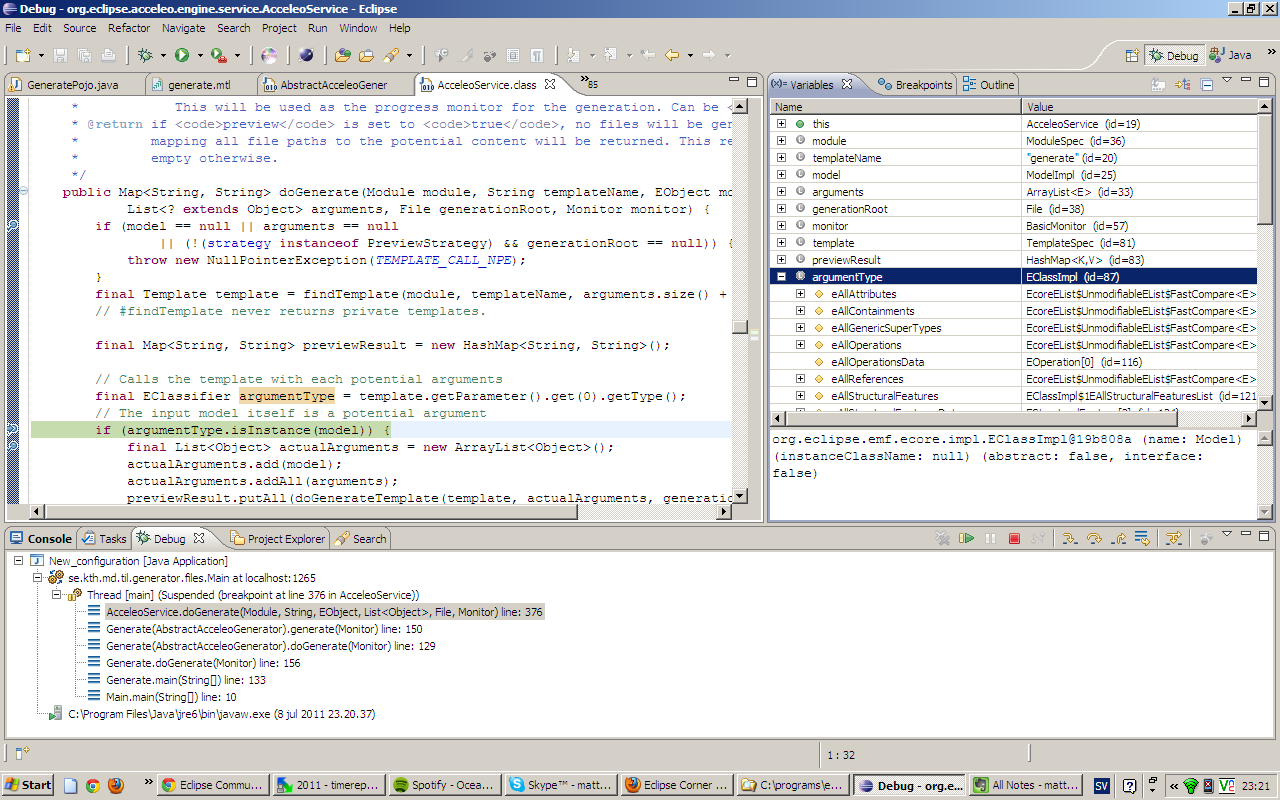Viewport: 1280px width, 800px height.
Task: Switch to the Tasks tab
Action: tap(104, 539)
